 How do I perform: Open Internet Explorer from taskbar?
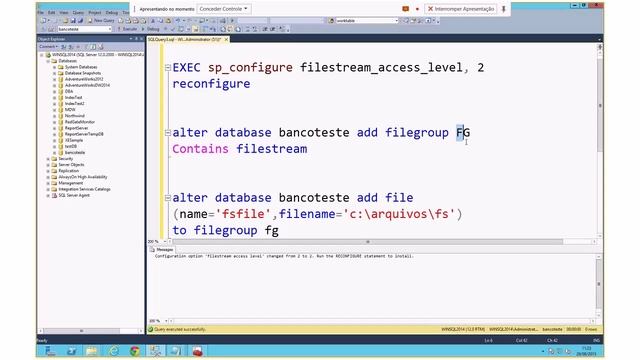point(113,350)
